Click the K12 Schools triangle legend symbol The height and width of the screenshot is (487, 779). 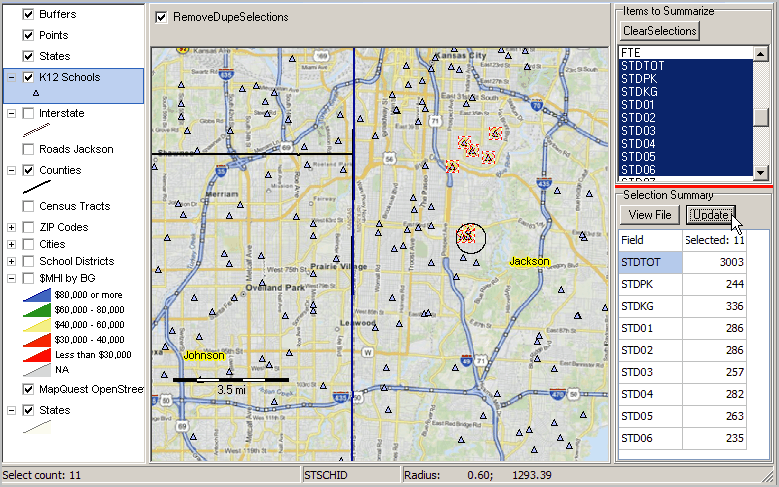click(x=36, y=93)
